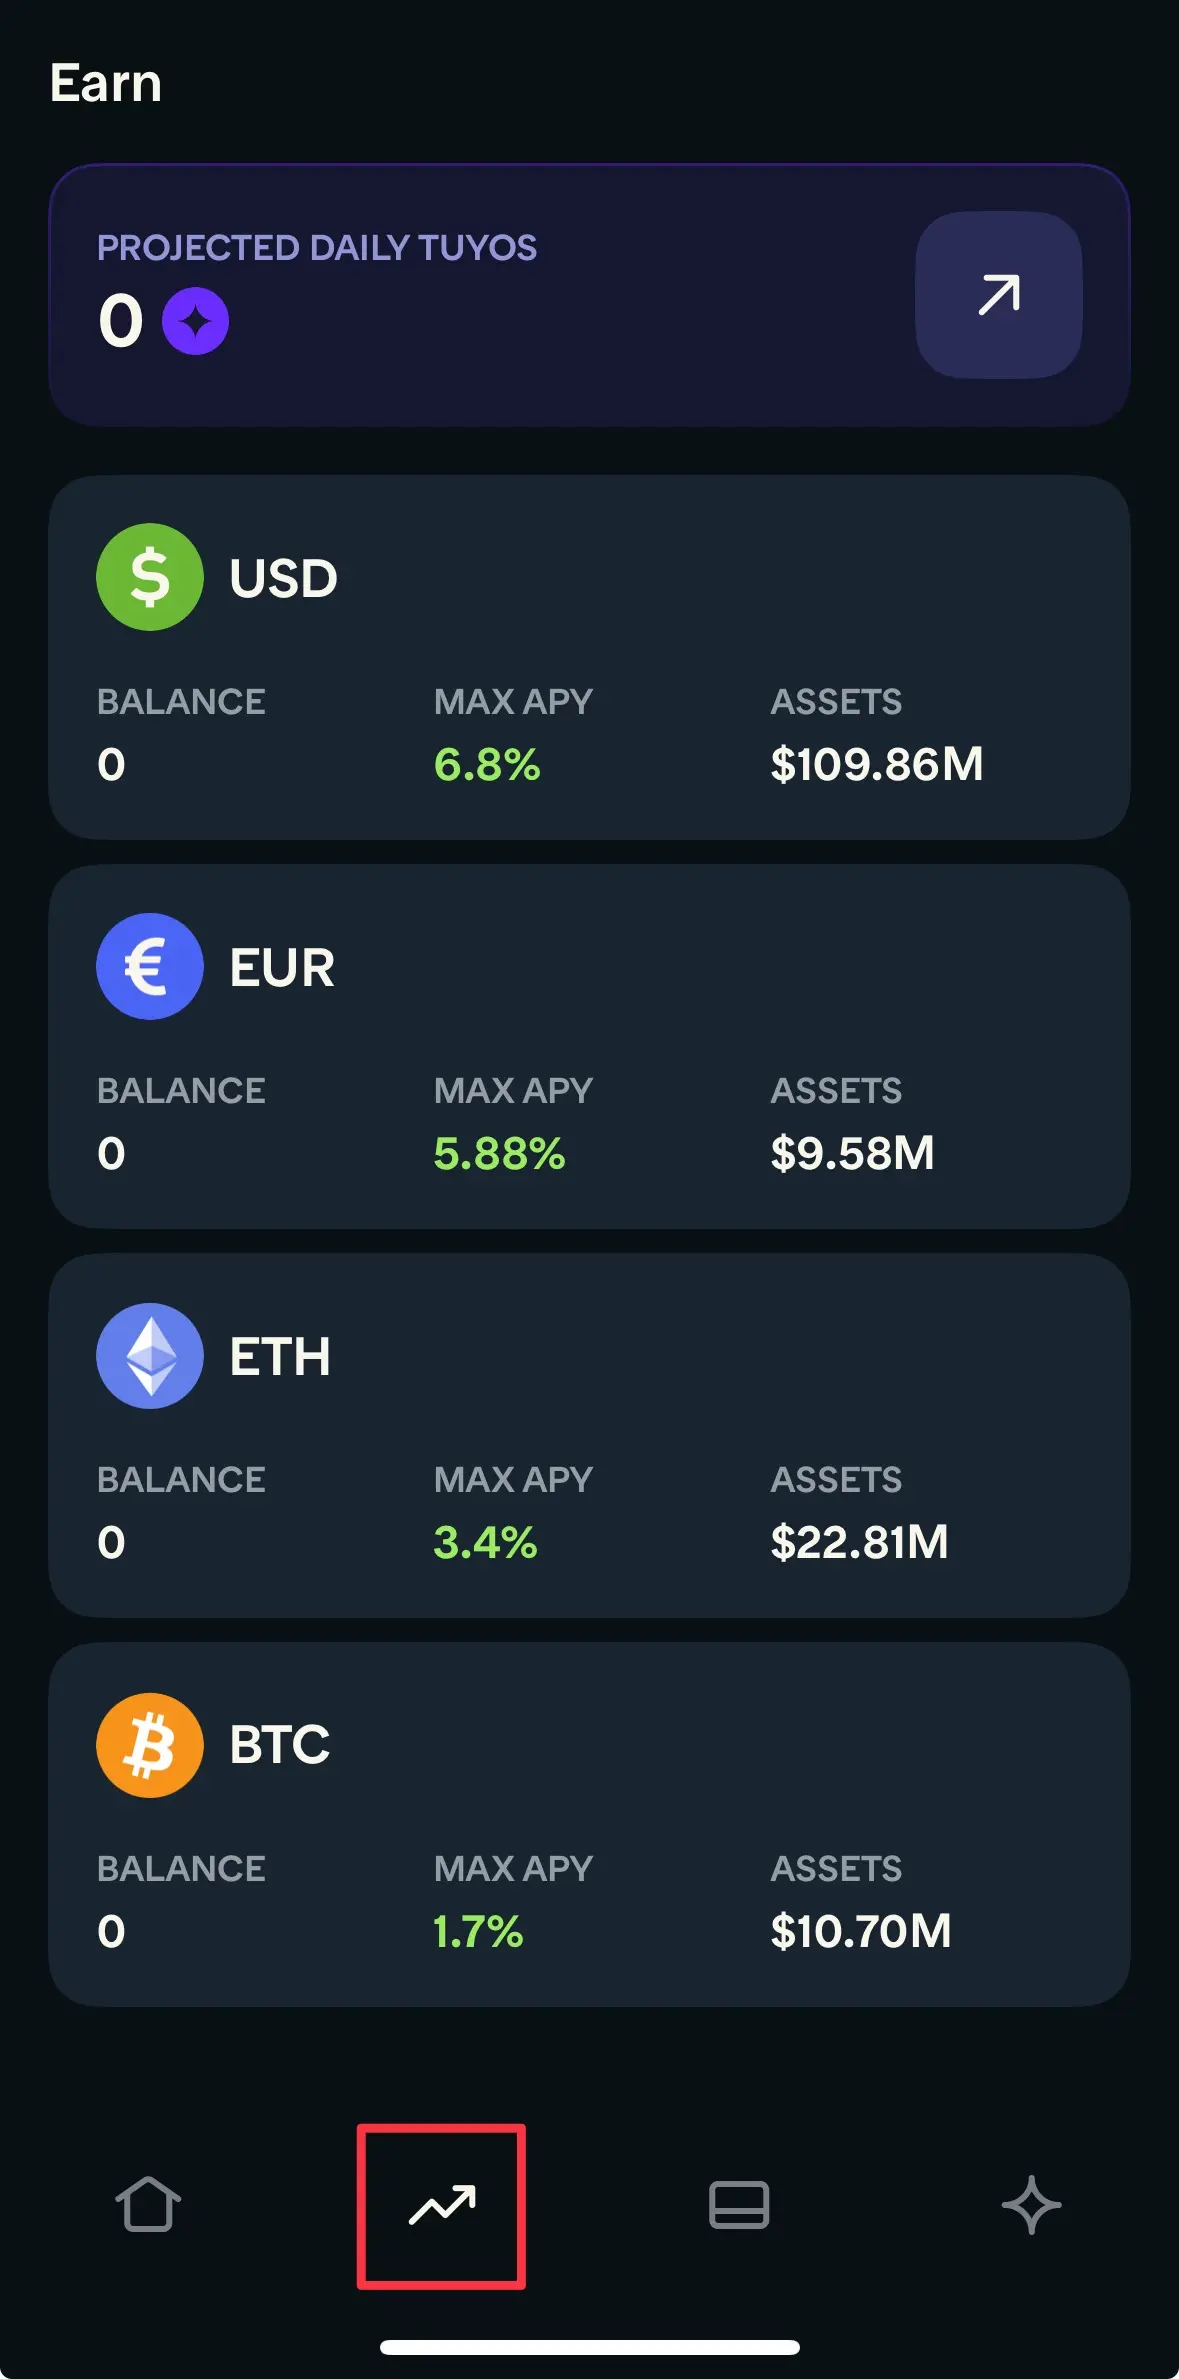Click the Earn page title
Image resolution: width=1179 pixels, height=2379 pixels.
pos(106,82)
